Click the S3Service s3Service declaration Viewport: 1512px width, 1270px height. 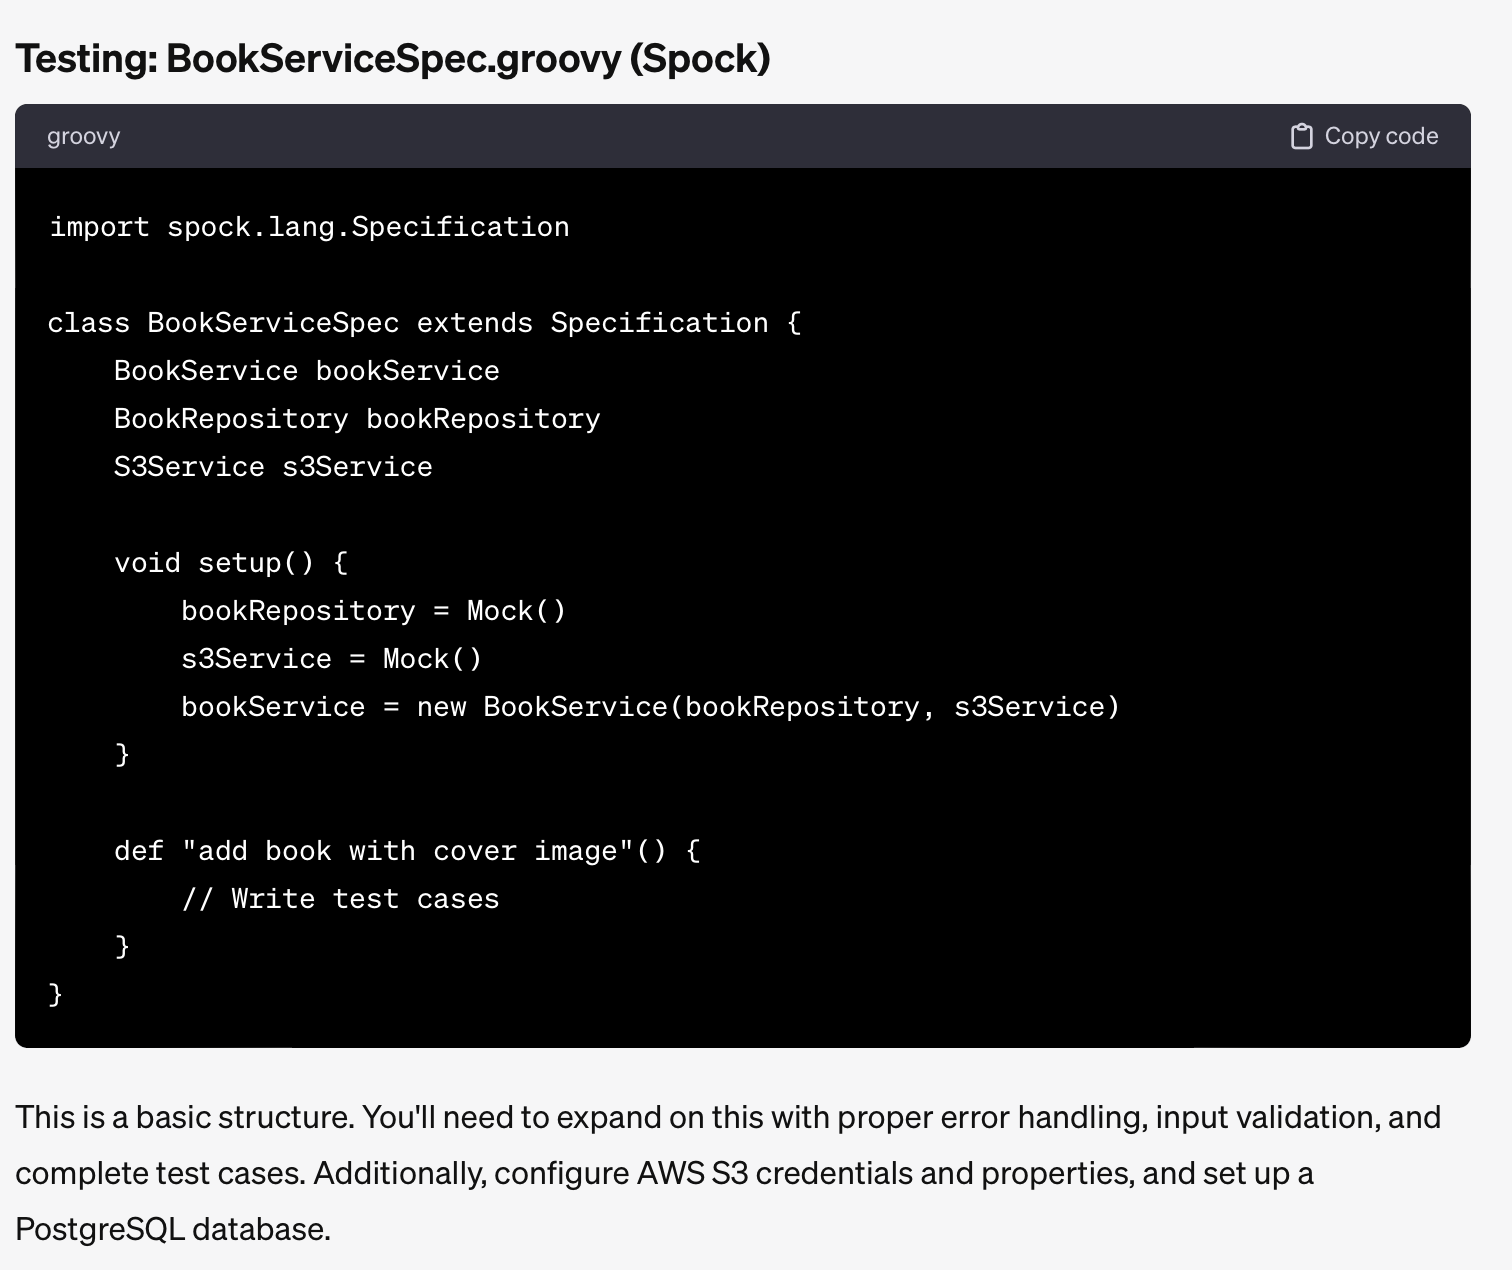273,467
